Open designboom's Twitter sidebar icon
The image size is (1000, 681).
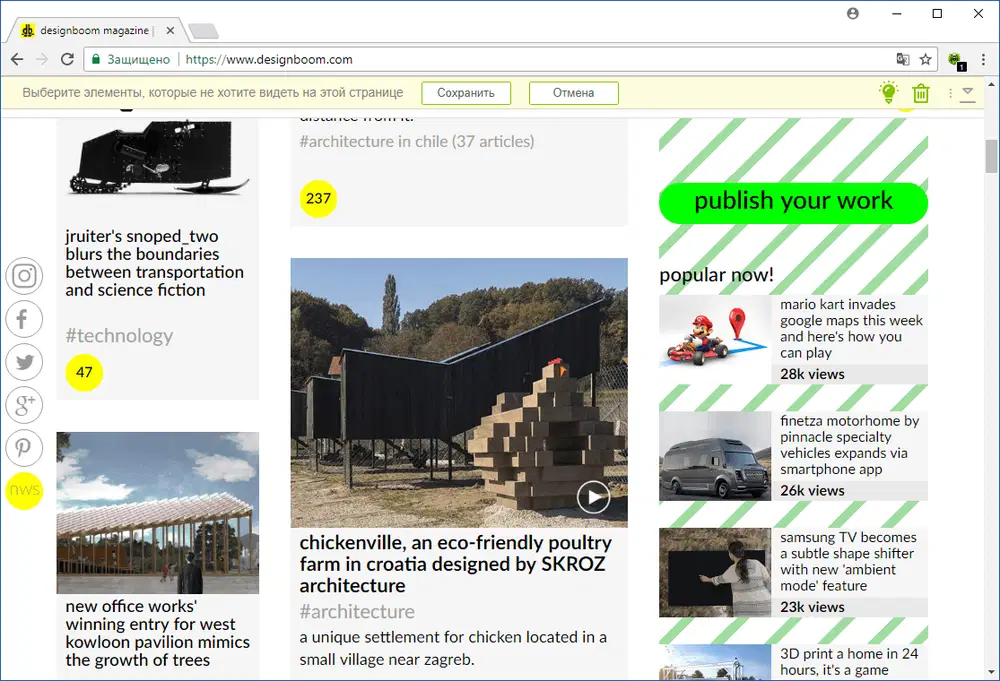point(24,362)
